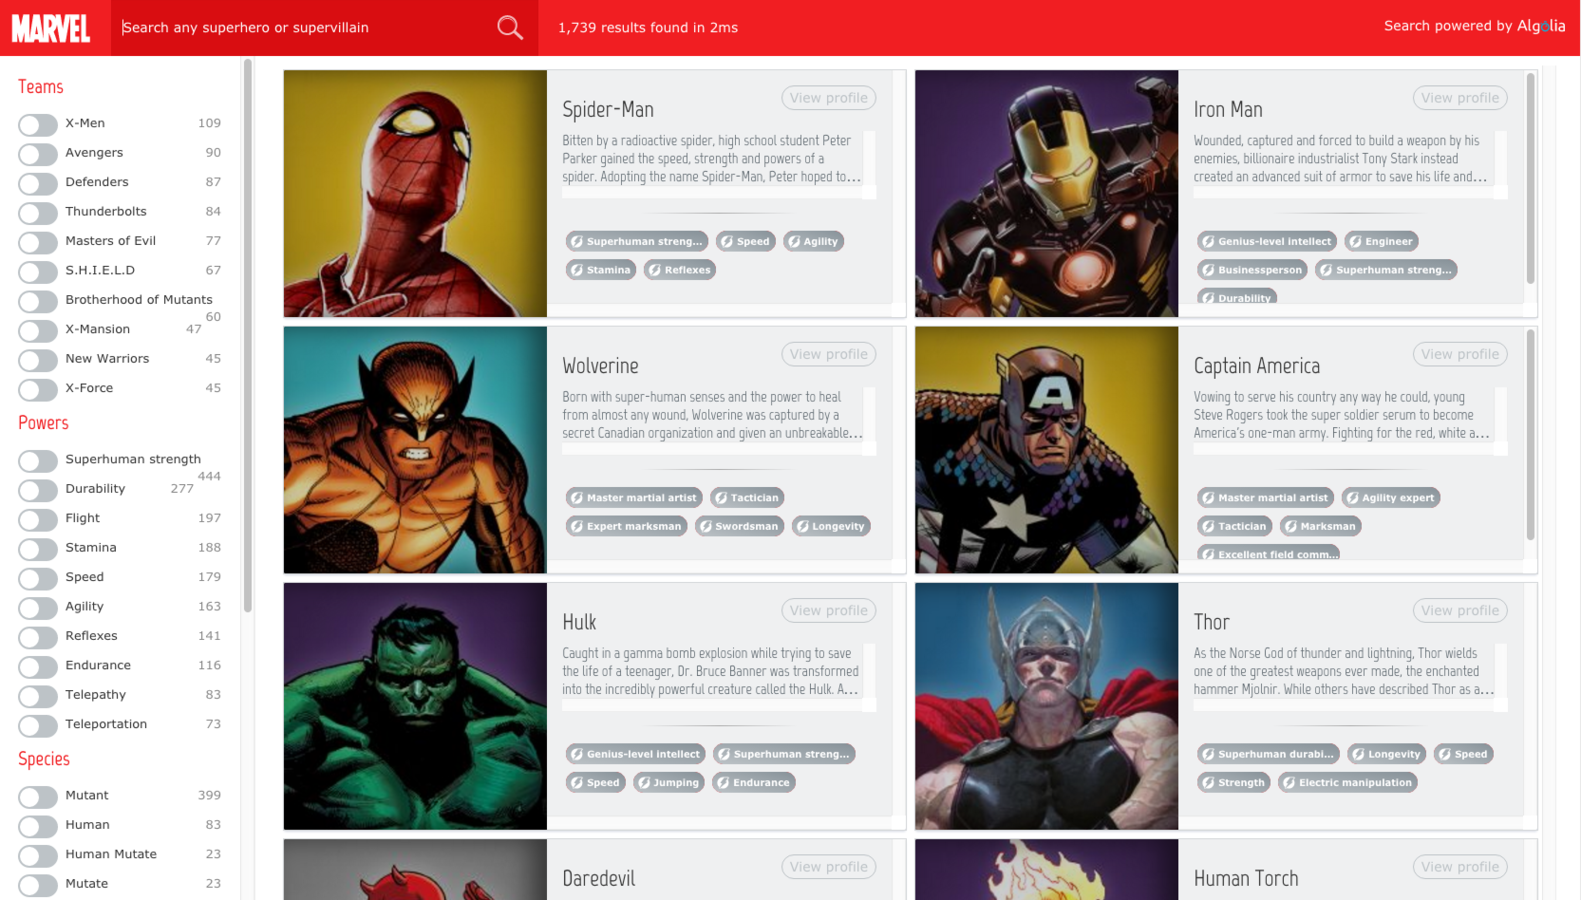Click Iron Man's Engineer tag
1581x900 pixels.
(1381, 241)
